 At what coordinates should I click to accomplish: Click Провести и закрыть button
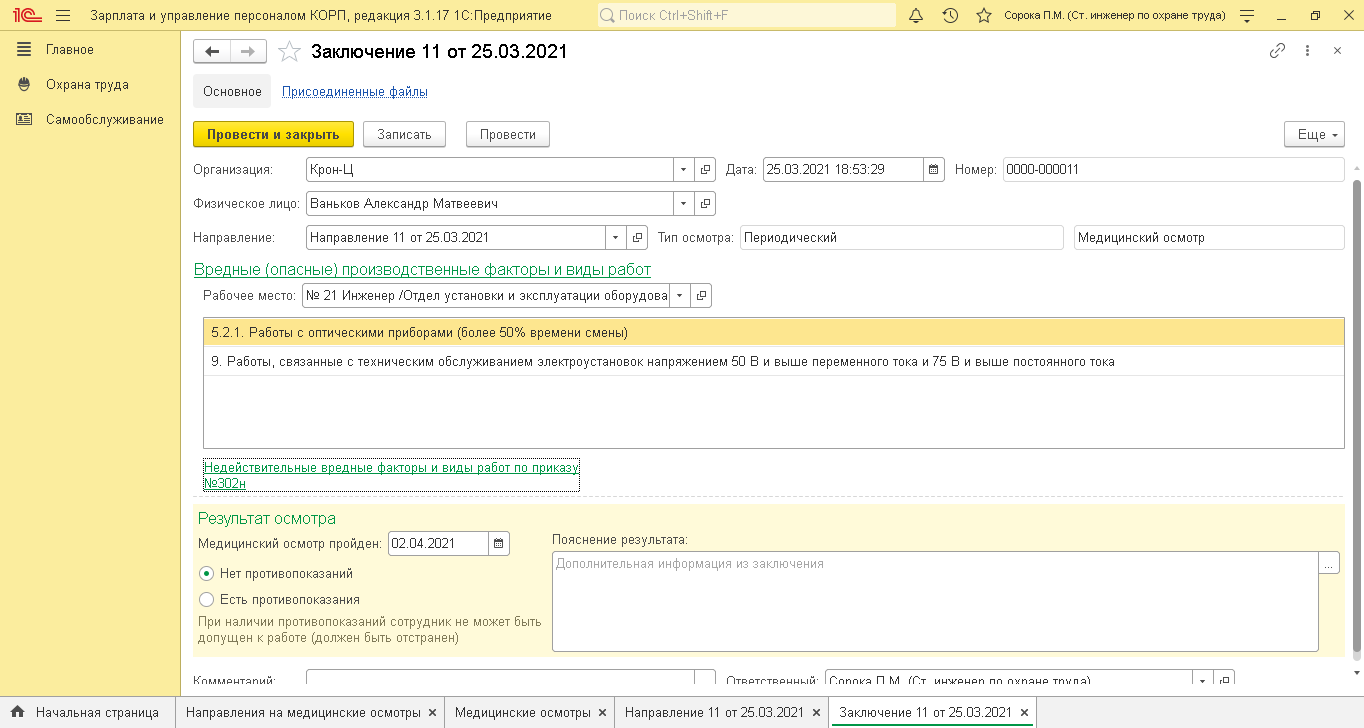273,135
